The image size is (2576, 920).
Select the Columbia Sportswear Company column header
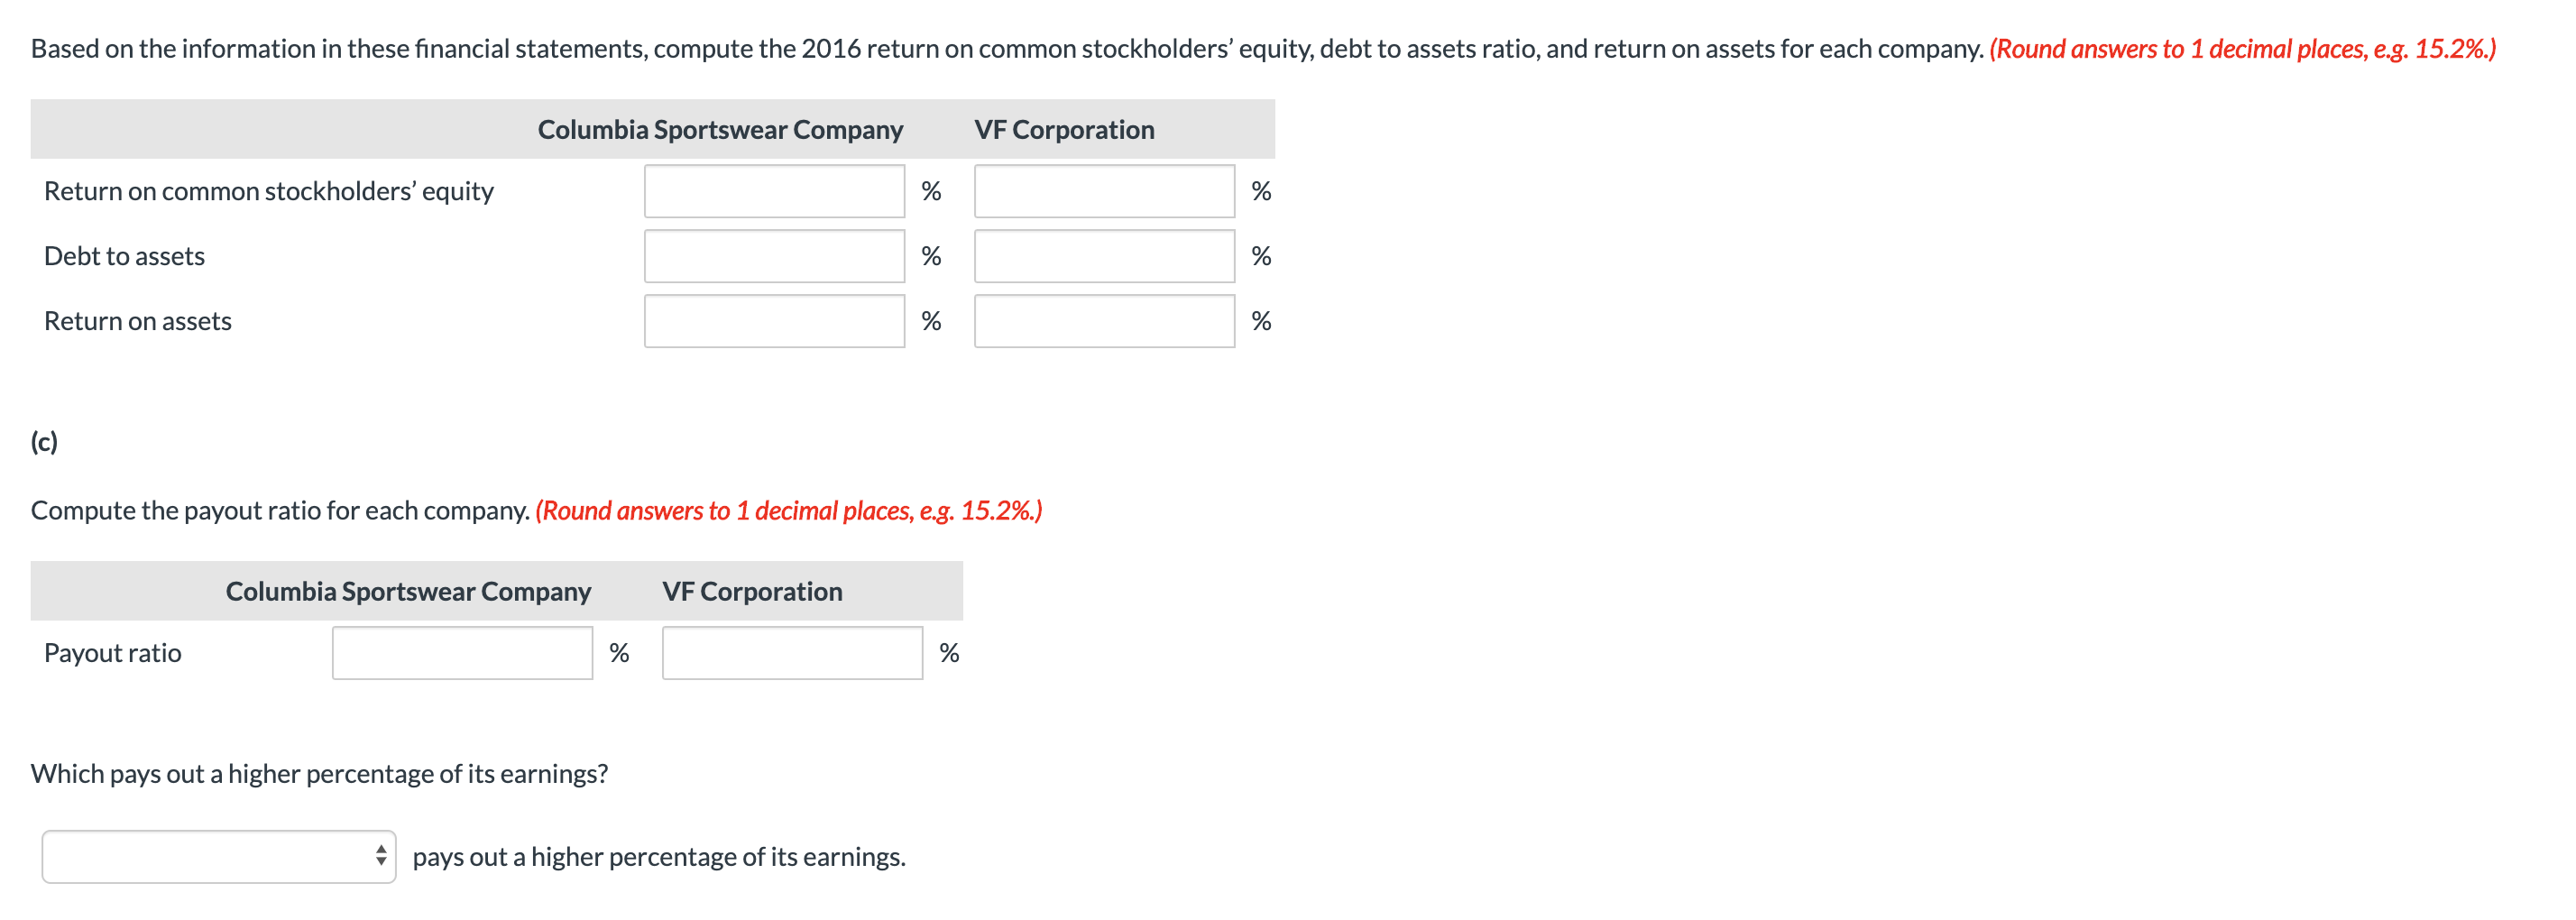pyautogui.click(x=720, y=129)
